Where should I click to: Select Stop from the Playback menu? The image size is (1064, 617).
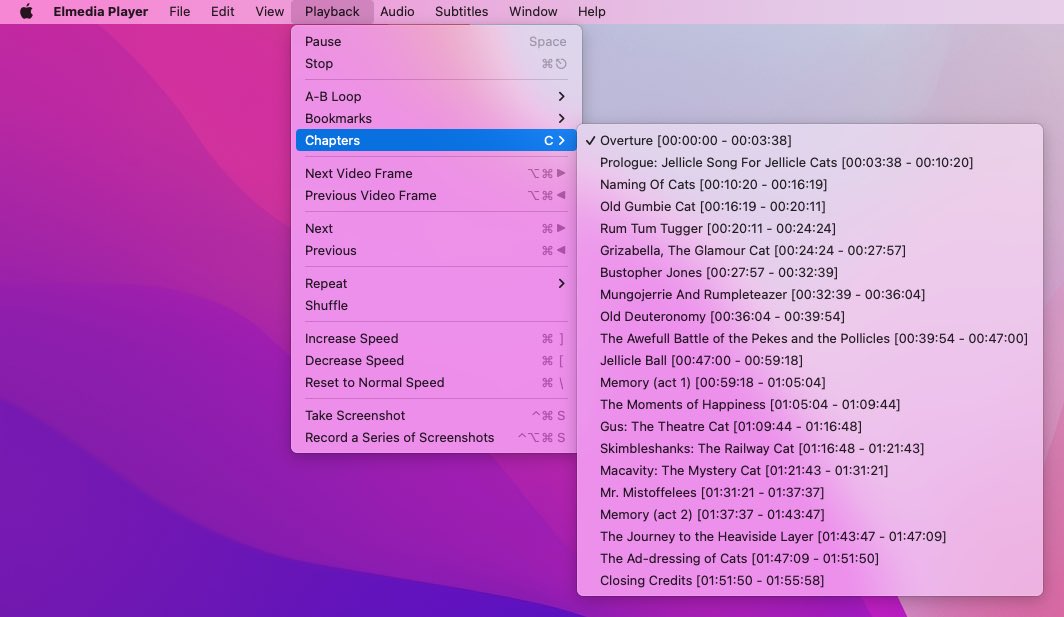[319, 63]
